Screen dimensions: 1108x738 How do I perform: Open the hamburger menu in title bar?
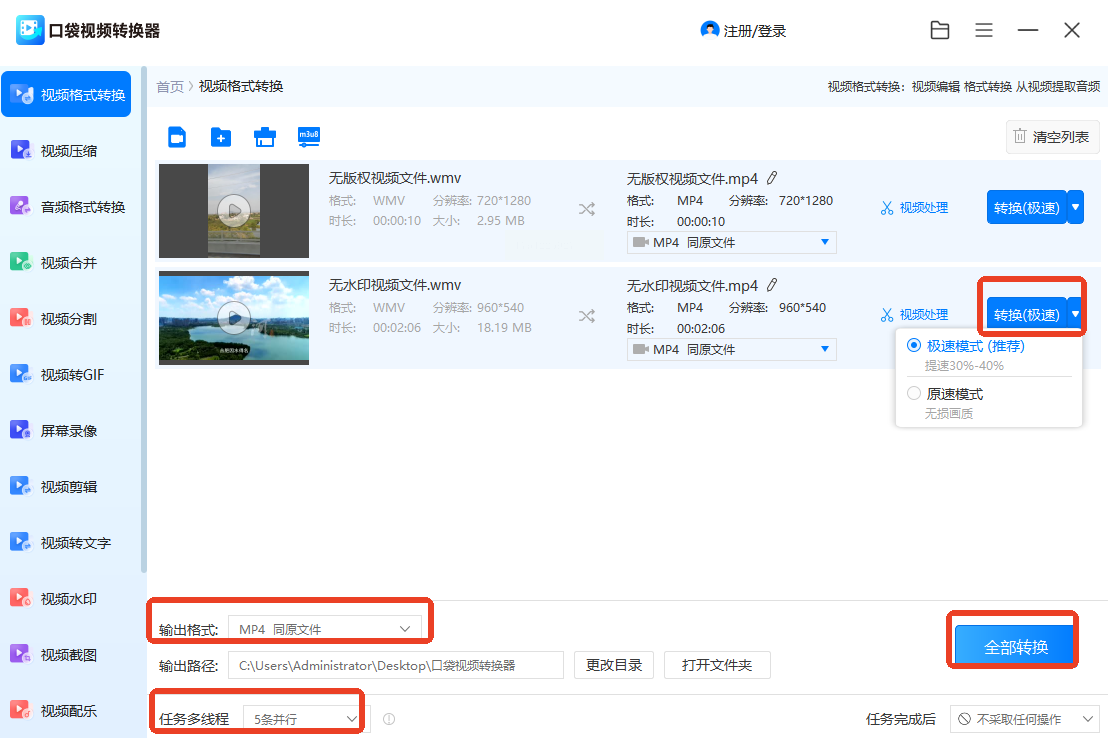[x=984, y=31]
